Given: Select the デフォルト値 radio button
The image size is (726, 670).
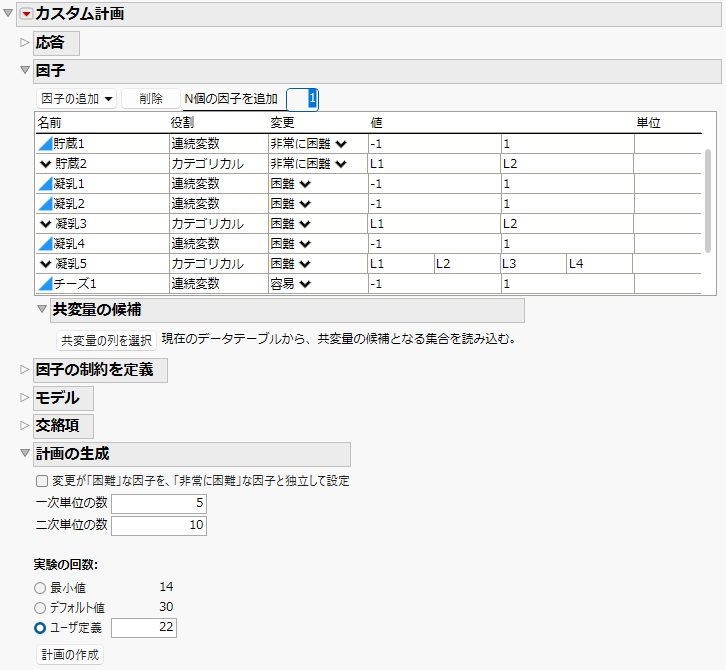Looking at the screenshot, I should (40, 608).
